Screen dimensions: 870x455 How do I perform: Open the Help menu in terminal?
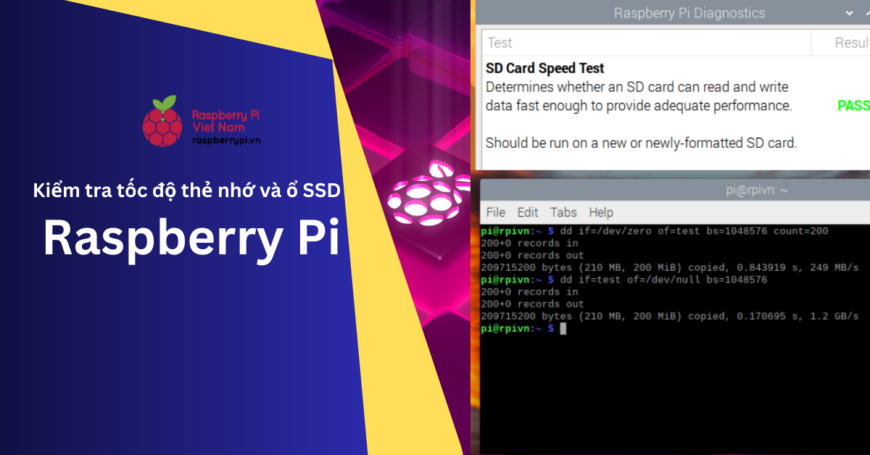[x=601, y=213]
